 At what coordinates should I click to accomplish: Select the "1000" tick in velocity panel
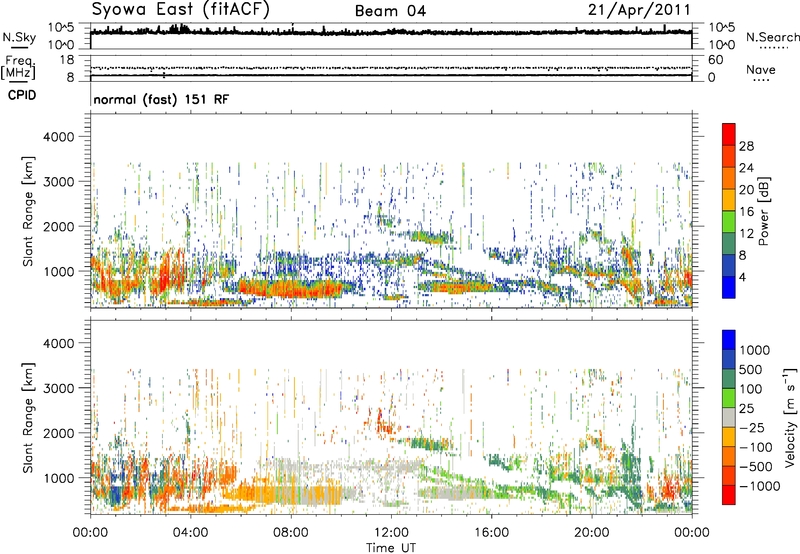point(58,477)
